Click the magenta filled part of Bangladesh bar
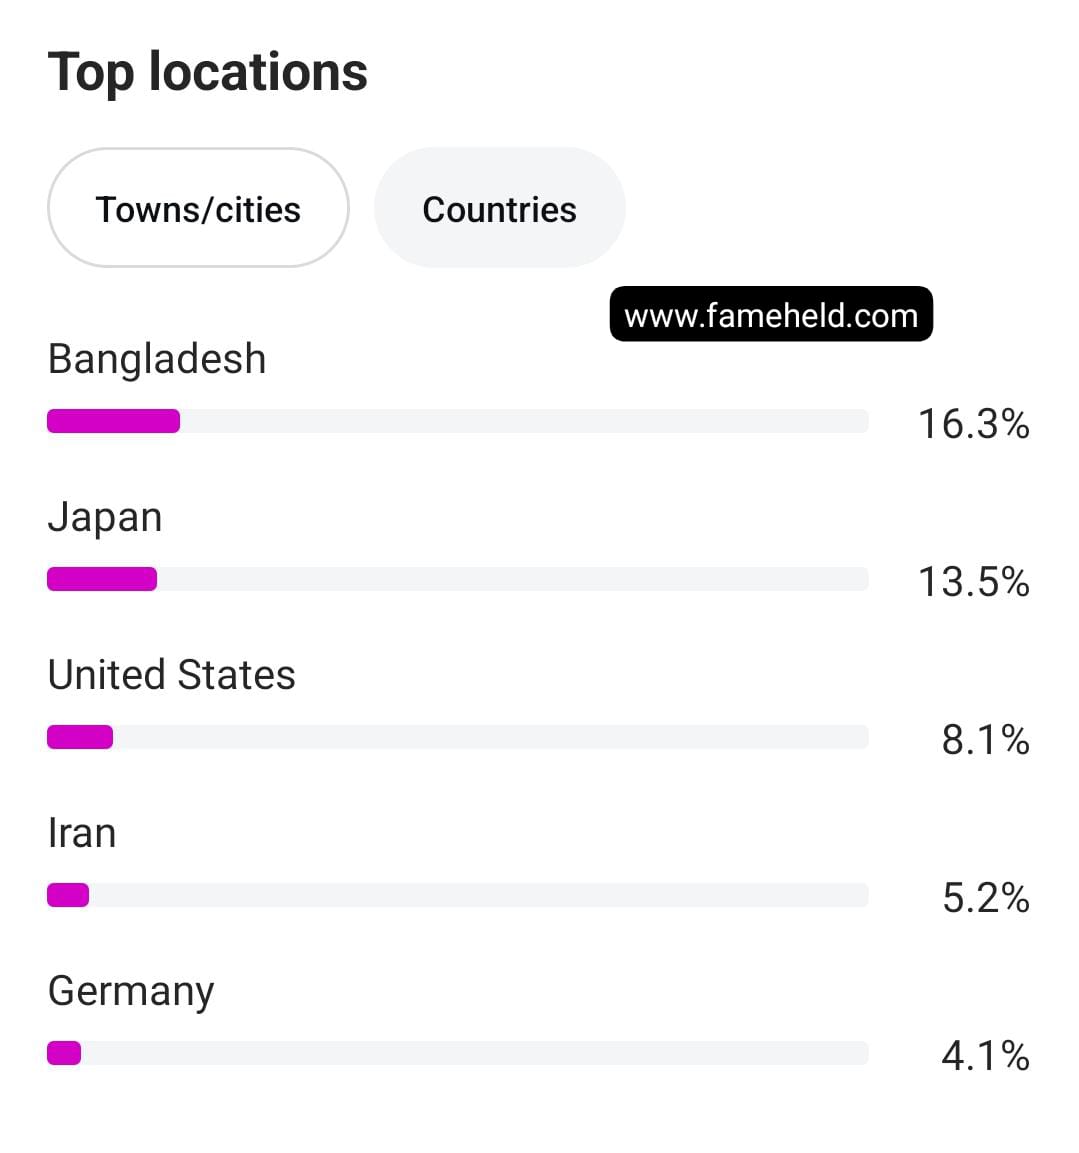This screenshot has width=1079, height=1153. [x=113, y=421]
